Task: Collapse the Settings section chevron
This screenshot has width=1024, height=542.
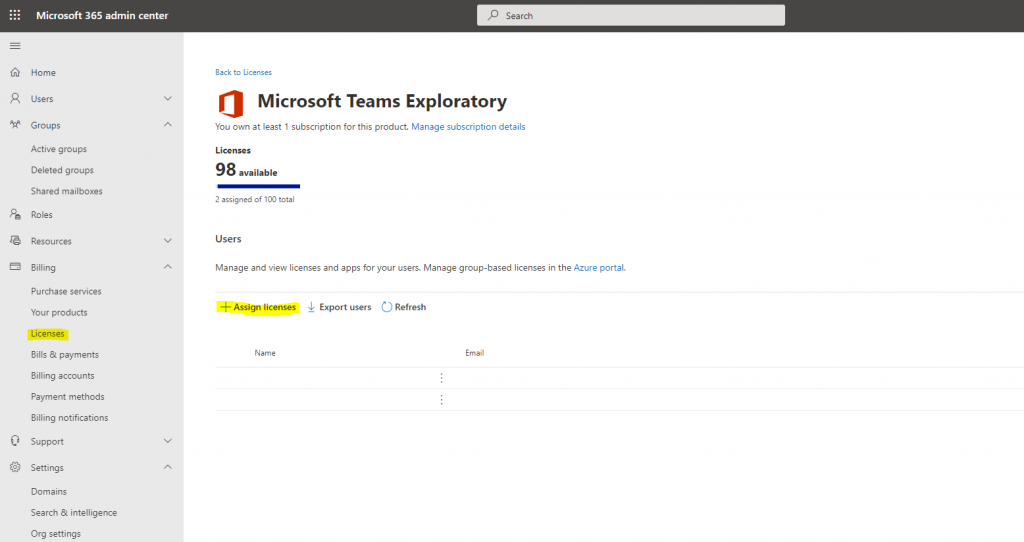Action: pyautogui.click(x=168, y=468)
